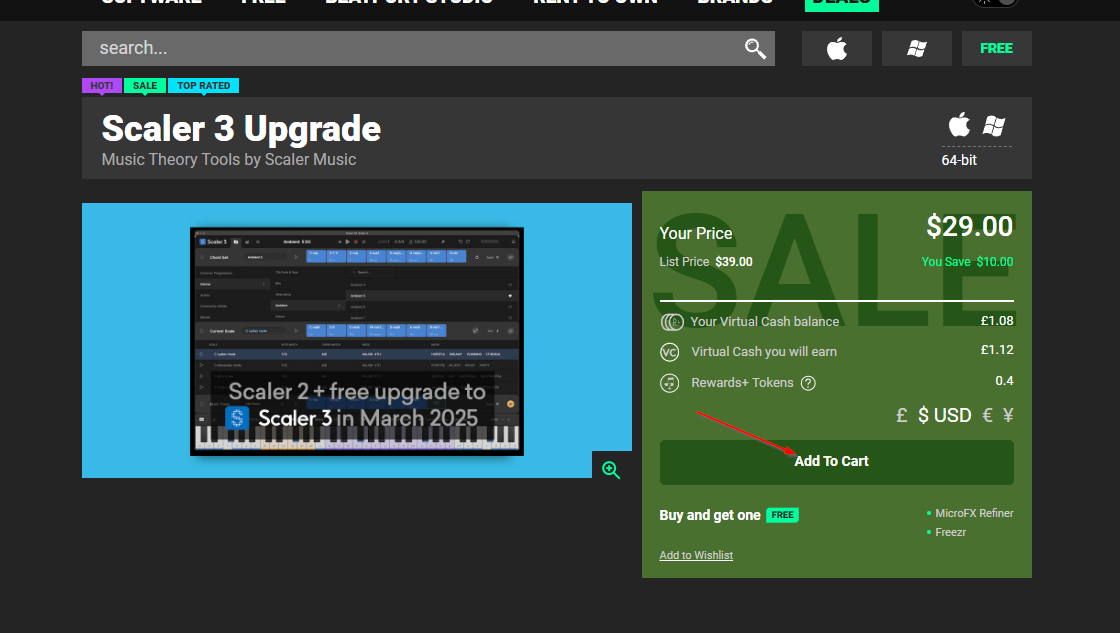Click the Buy and get one text
Viewport: 1120px width, 633px height.
coord(710,515)
